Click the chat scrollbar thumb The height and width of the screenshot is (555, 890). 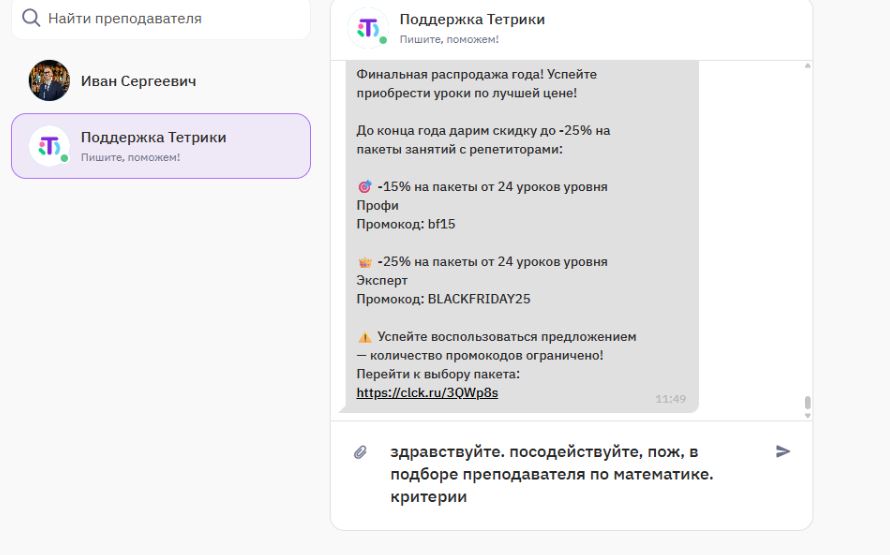[807, 403]
